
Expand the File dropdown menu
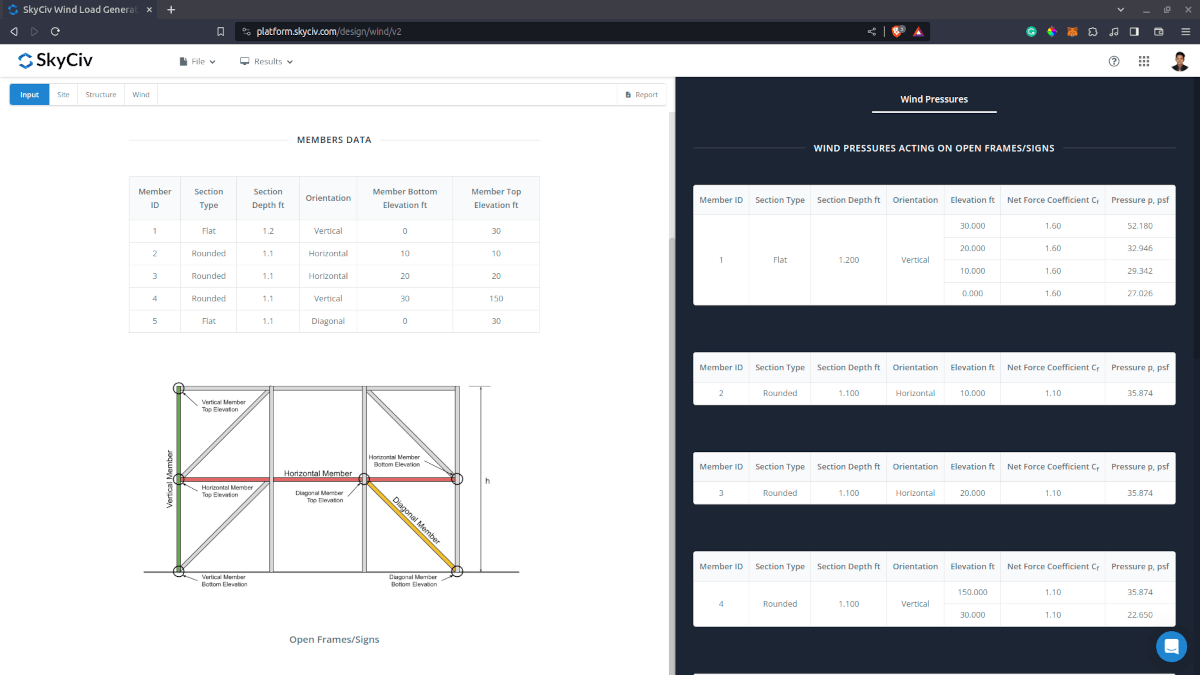(x=197, y=61)
